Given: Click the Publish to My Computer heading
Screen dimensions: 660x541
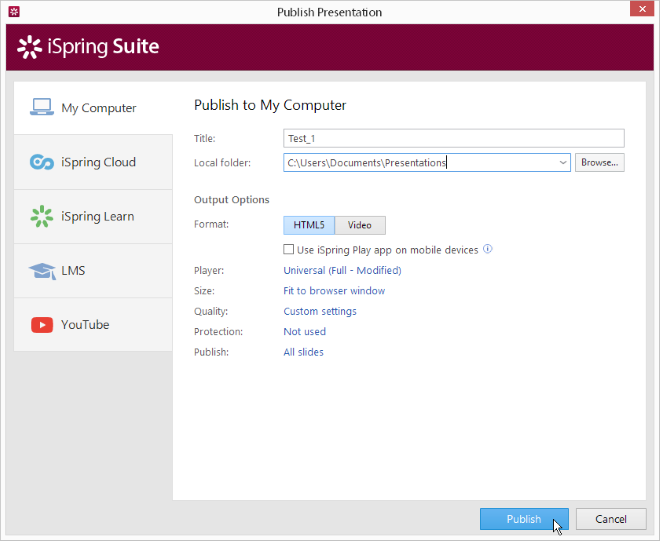Looking at the screenshot, I should [270, 105].
